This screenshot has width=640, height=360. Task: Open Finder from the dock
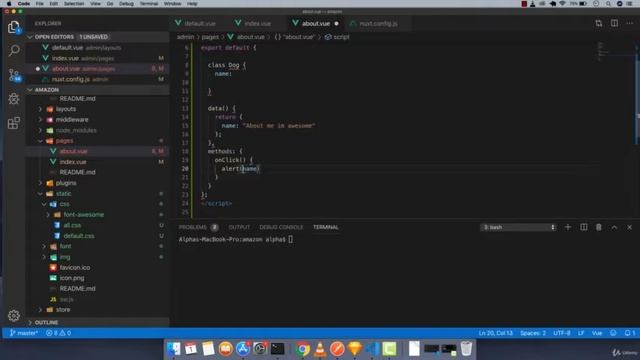pos(173,349)
